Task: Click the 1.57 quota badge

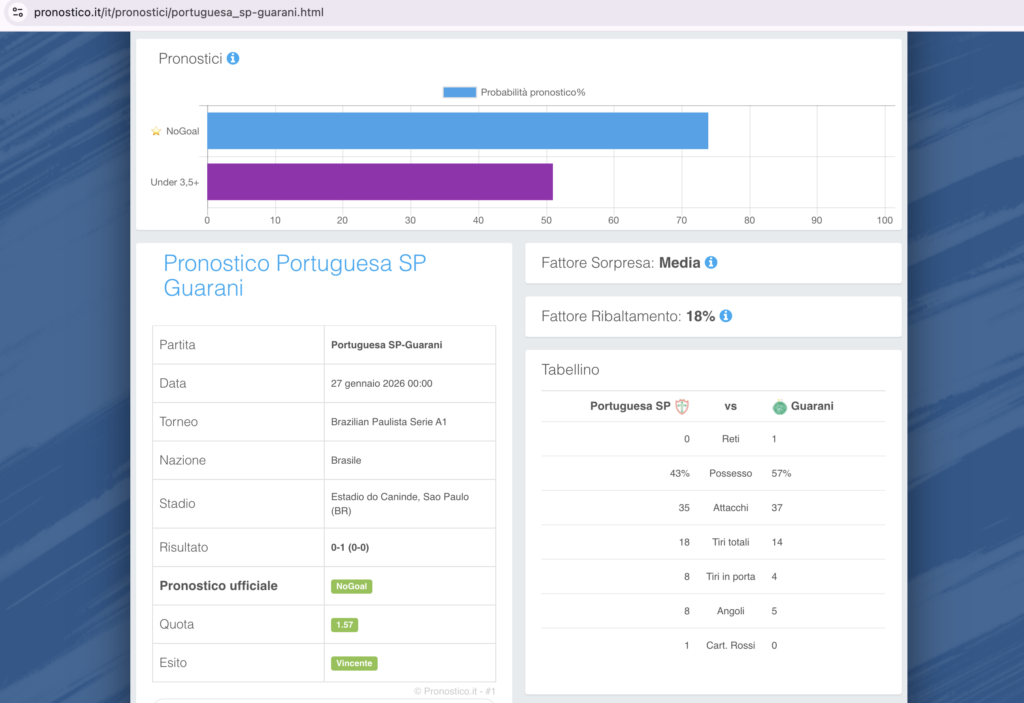Action: pos(344,625)
